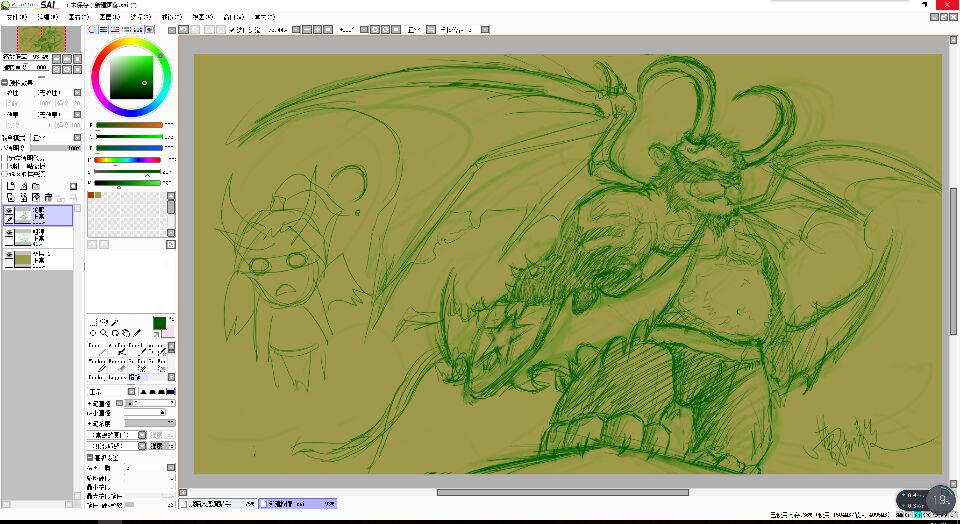Image resolution: width=960 pixels, height=524 pixels.
Task: Select the magic wand tool
Action: click(x=115, y=321)
